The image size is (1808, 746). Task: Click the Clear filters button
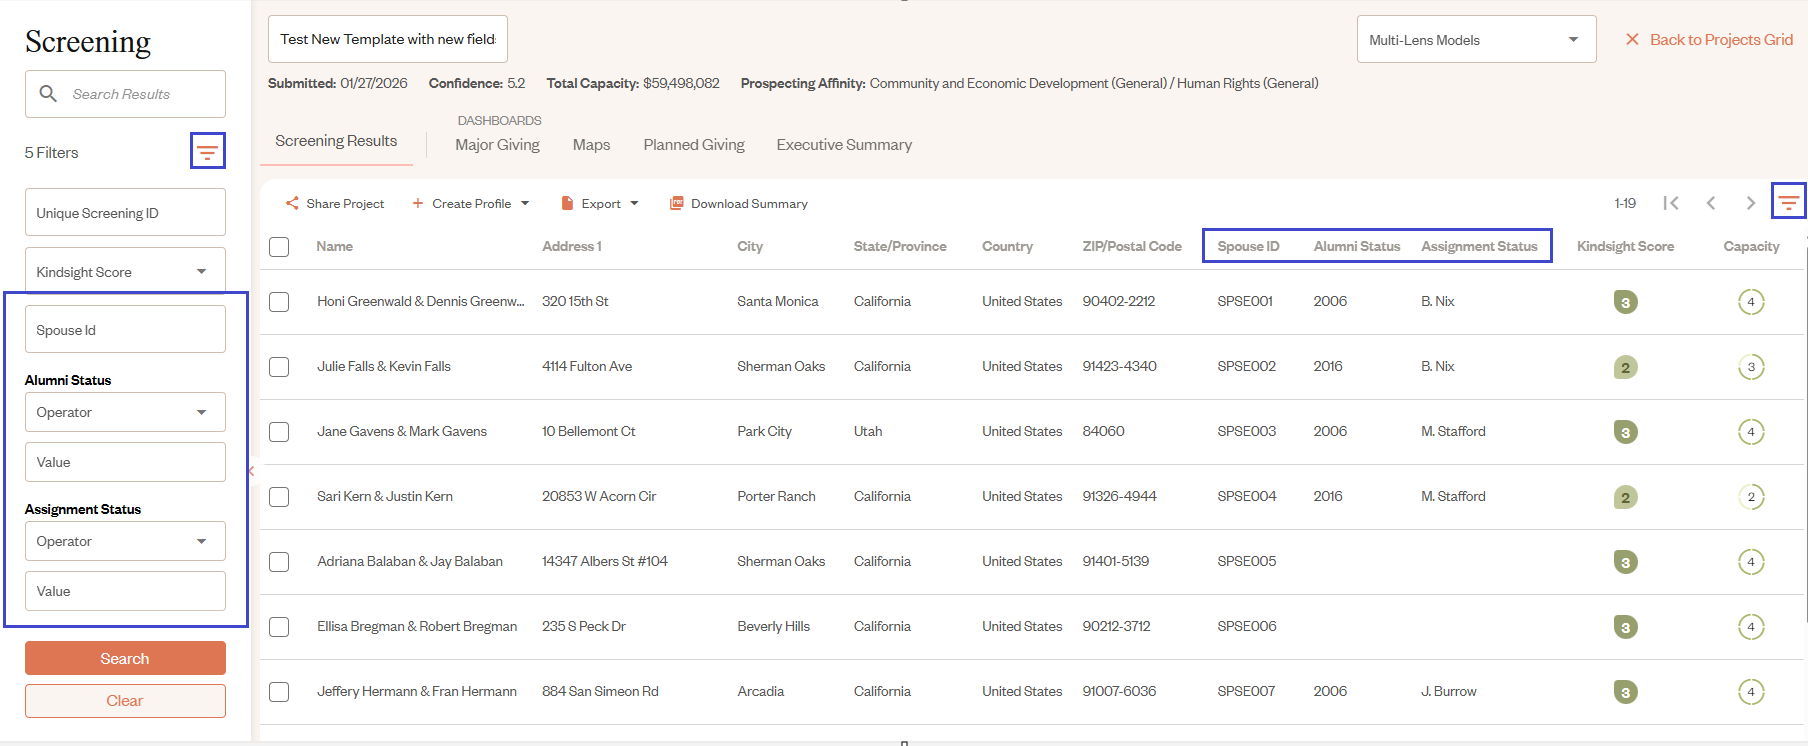(x=125, y=701)
